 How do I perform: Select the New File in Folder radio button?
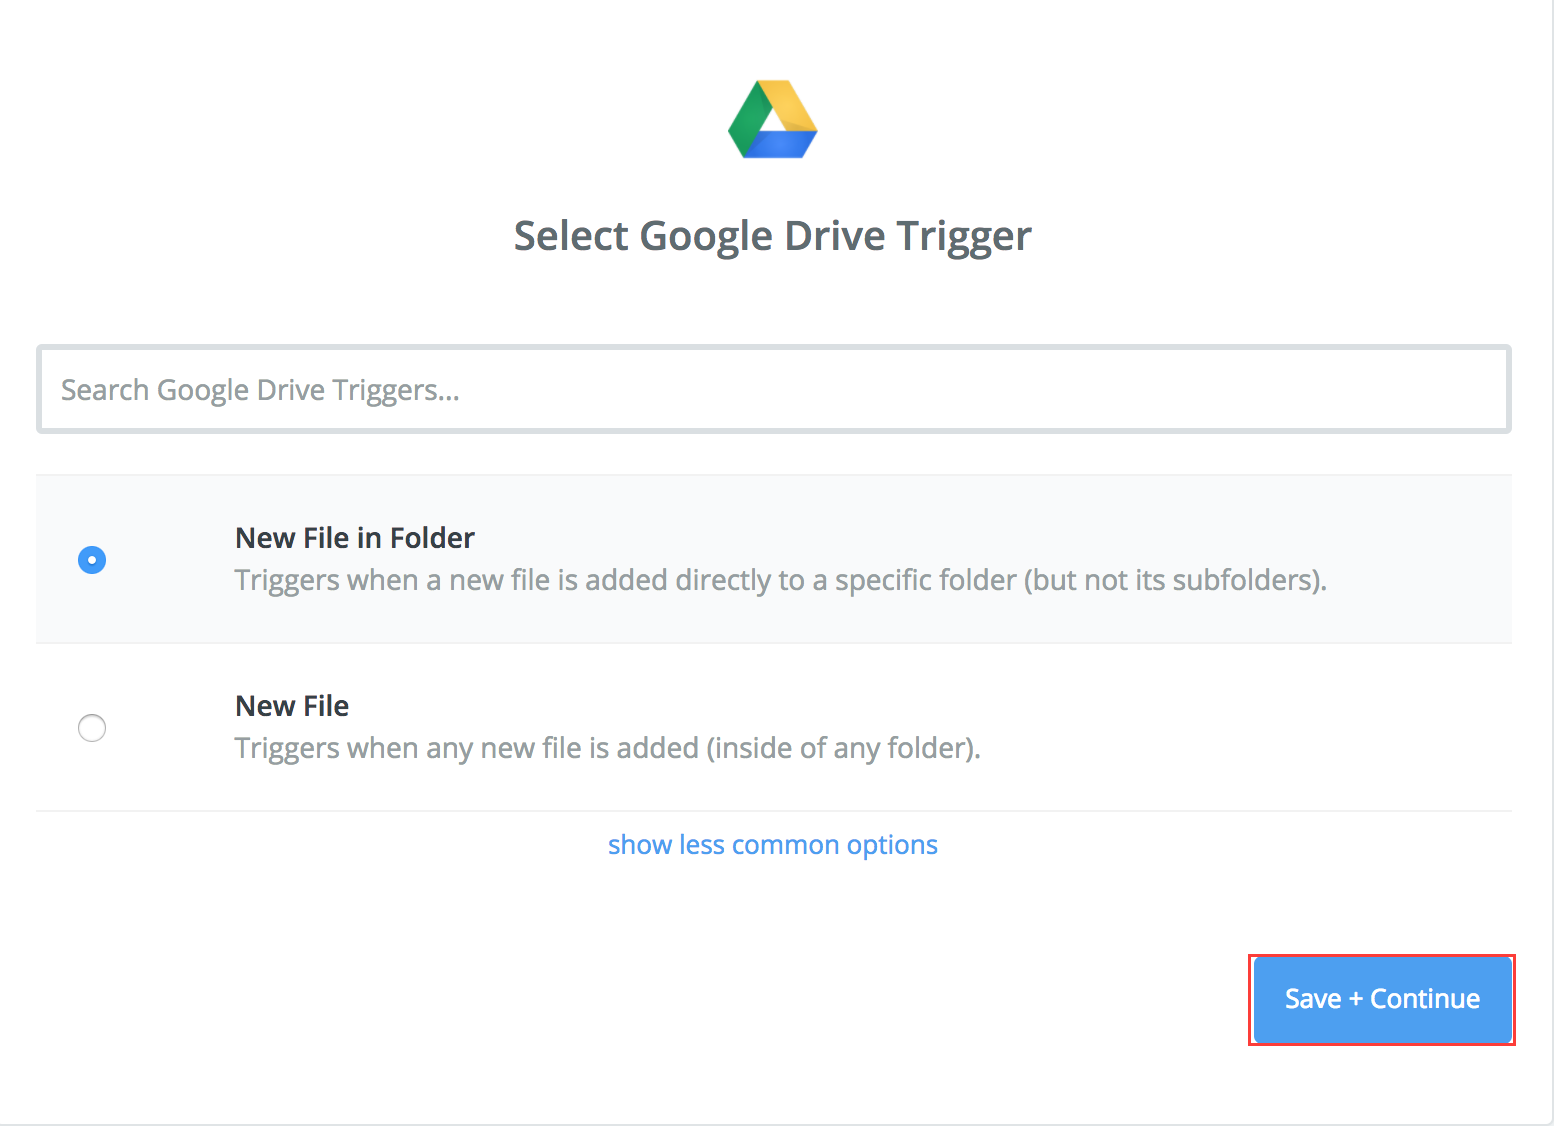[92, 559]
